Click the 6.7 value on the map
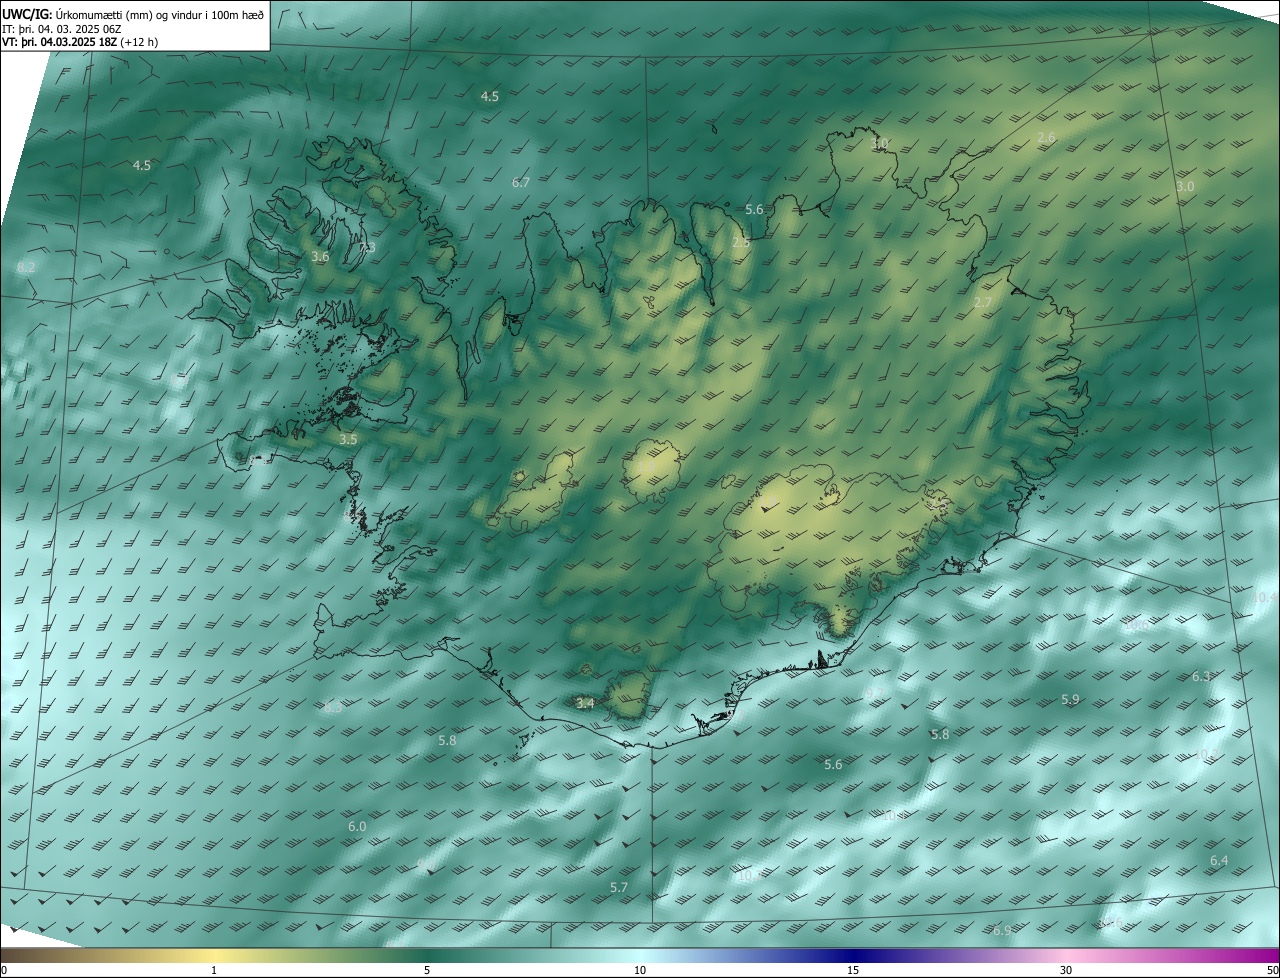The width and height of the screenshot is (1280, 978). tap(520, 183)
